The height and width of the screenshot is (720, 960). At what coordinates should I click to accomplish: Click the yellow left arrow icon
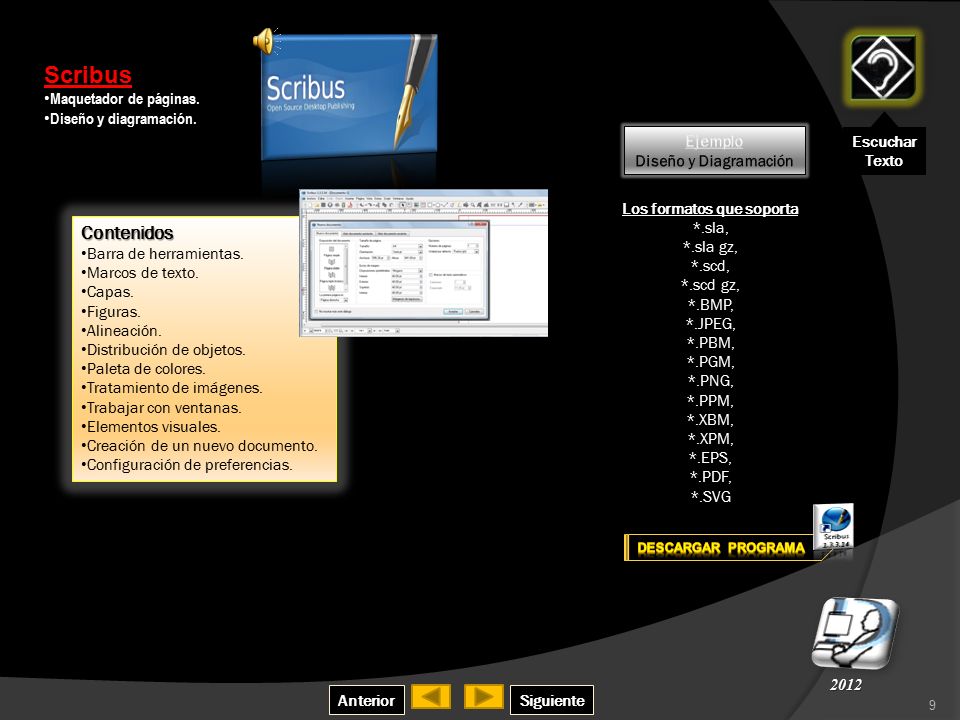click(x=431, y=697)
